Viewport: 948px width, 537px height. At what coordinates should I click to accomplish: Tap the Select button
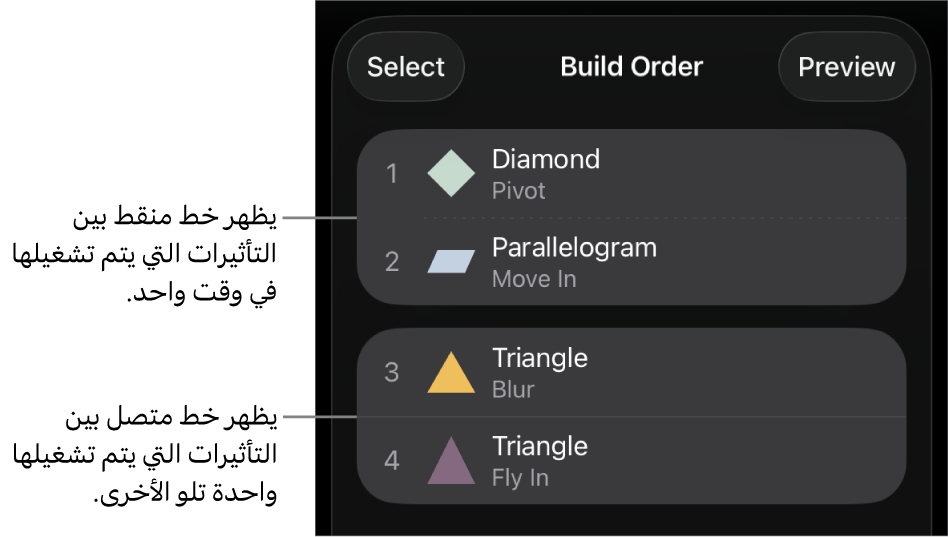[x=405, y=67]
